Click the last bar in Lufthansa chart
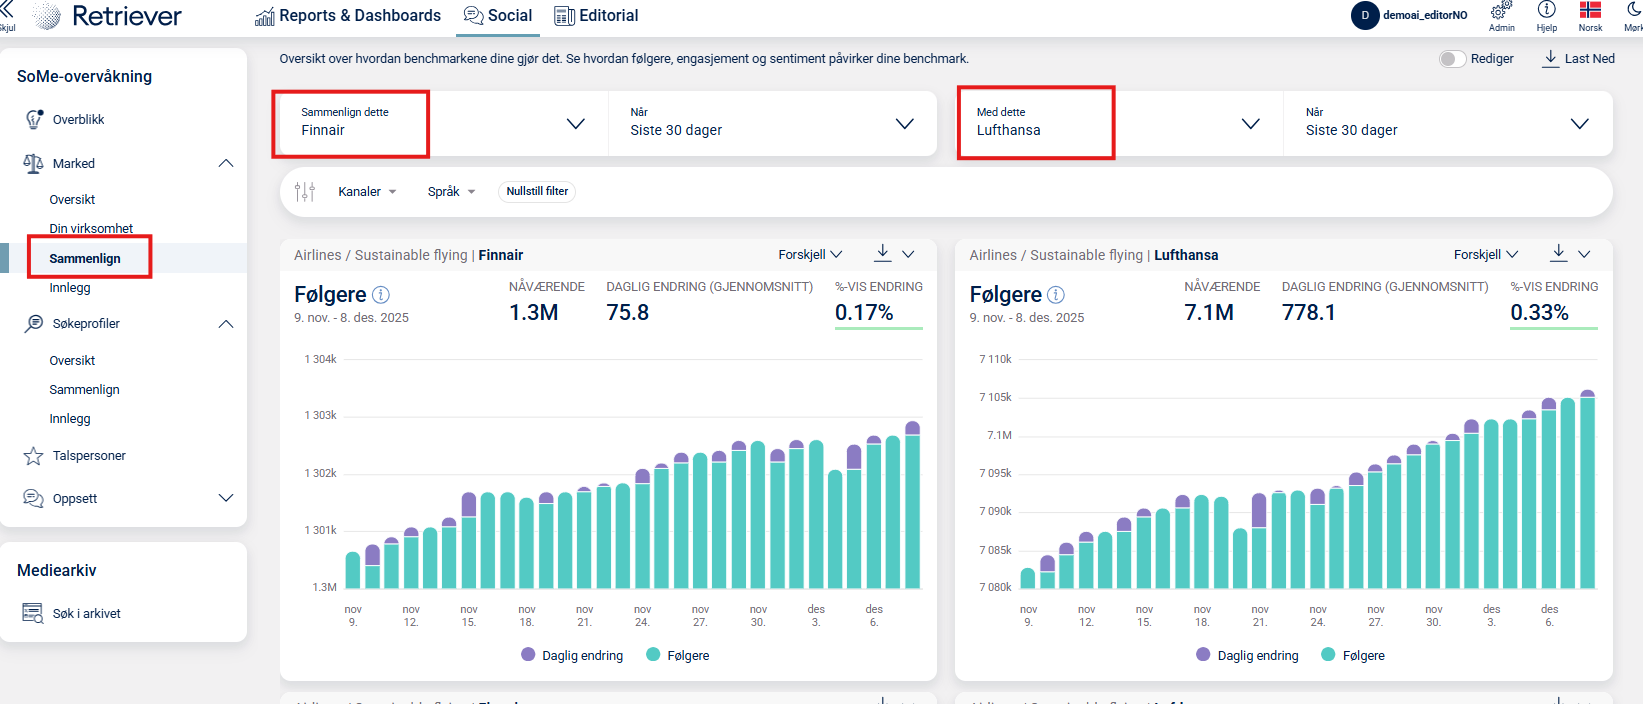1643x704 pixels. [1587, 490]
